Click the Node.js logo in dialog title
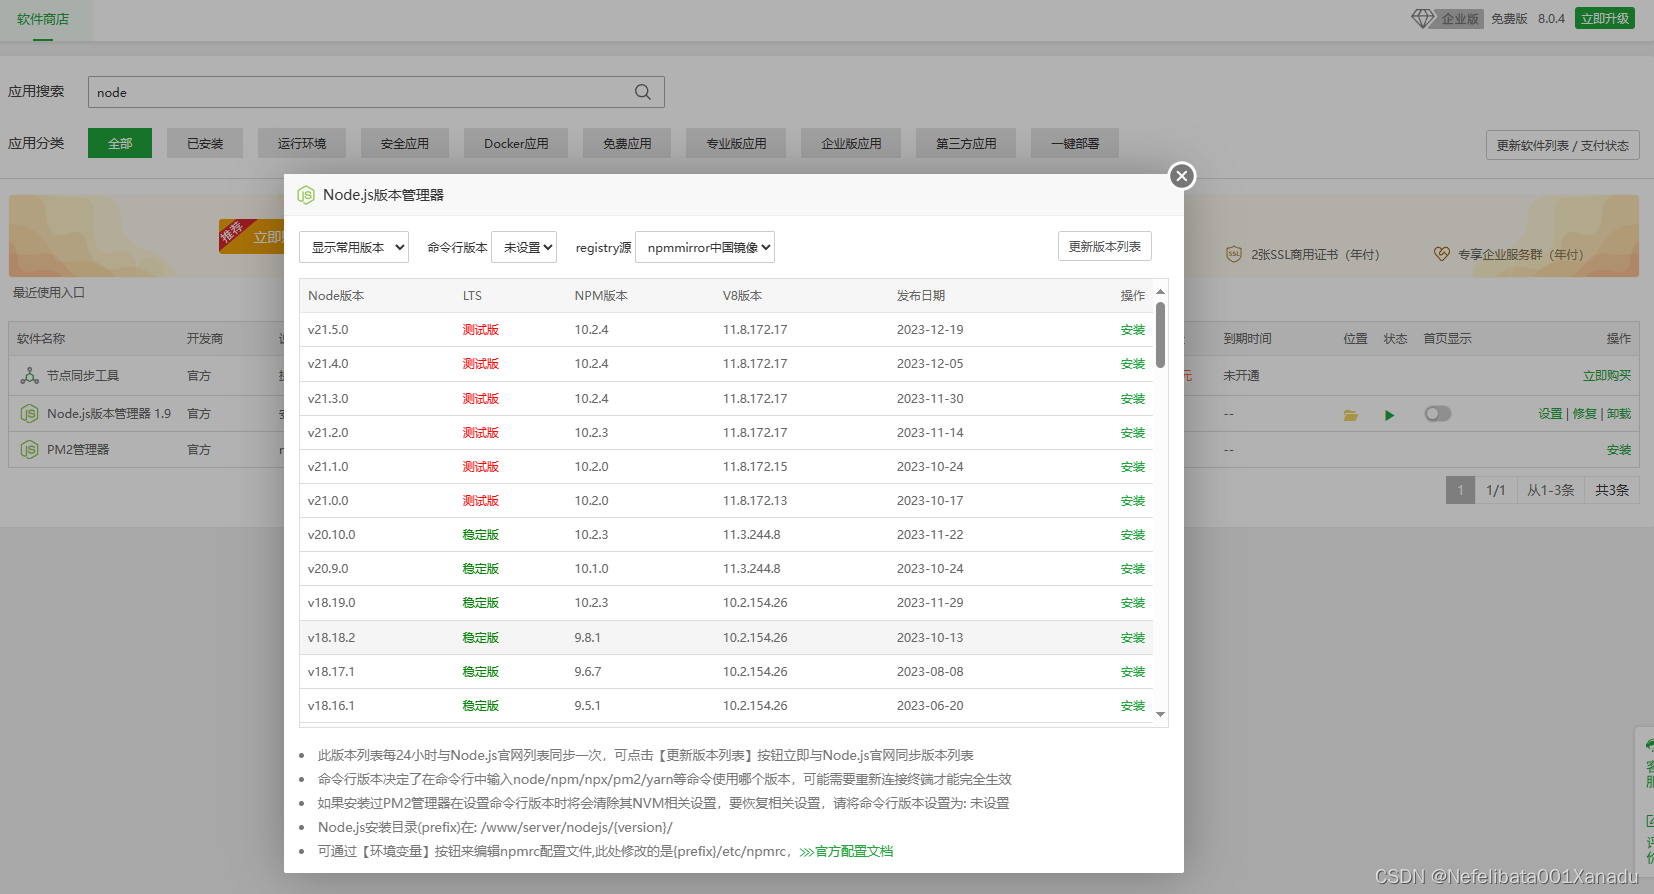The height and width of the screenshot is (894, 1654). click(306, 195)
